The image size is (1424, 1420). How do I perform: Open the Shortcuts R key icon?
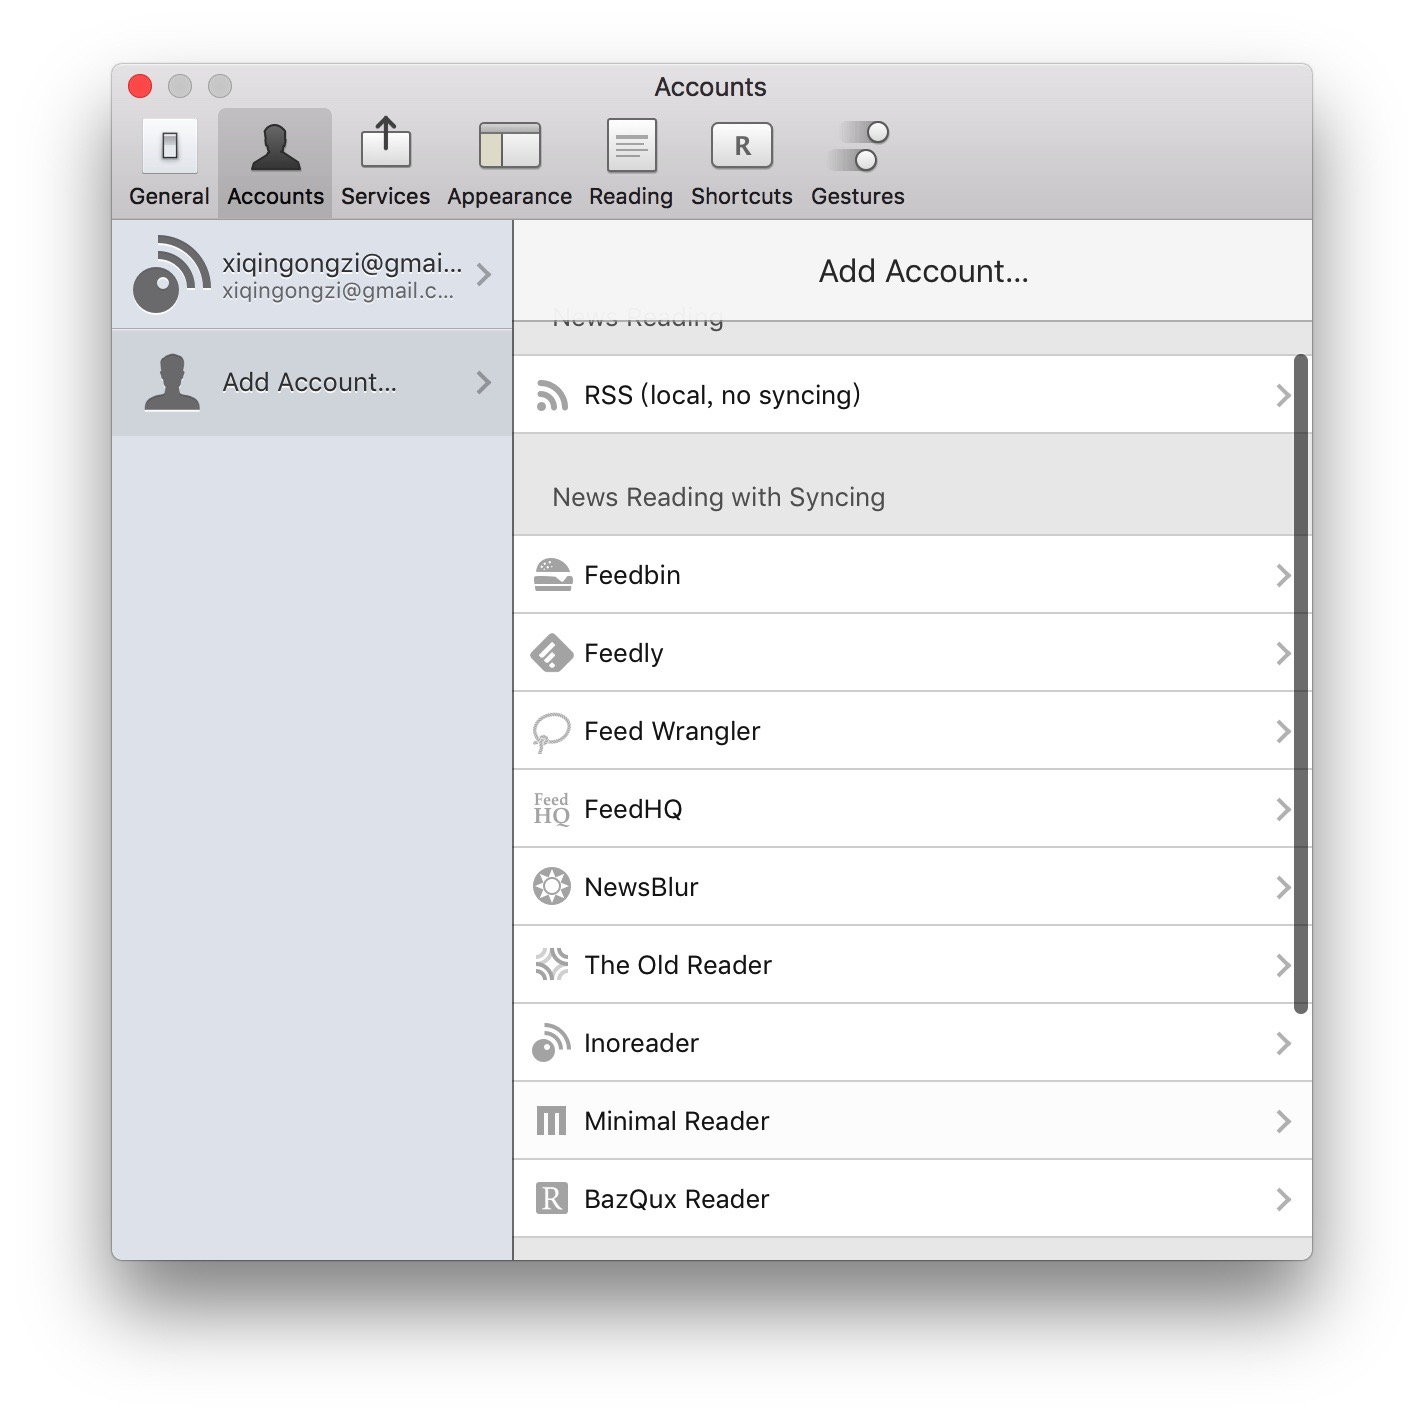[x=742, y=146]
